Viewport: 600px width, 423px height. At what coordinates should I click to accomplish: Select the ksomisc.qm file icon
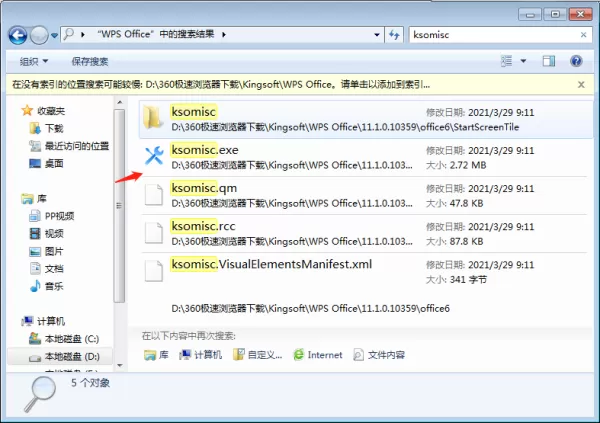click(153, 194)
